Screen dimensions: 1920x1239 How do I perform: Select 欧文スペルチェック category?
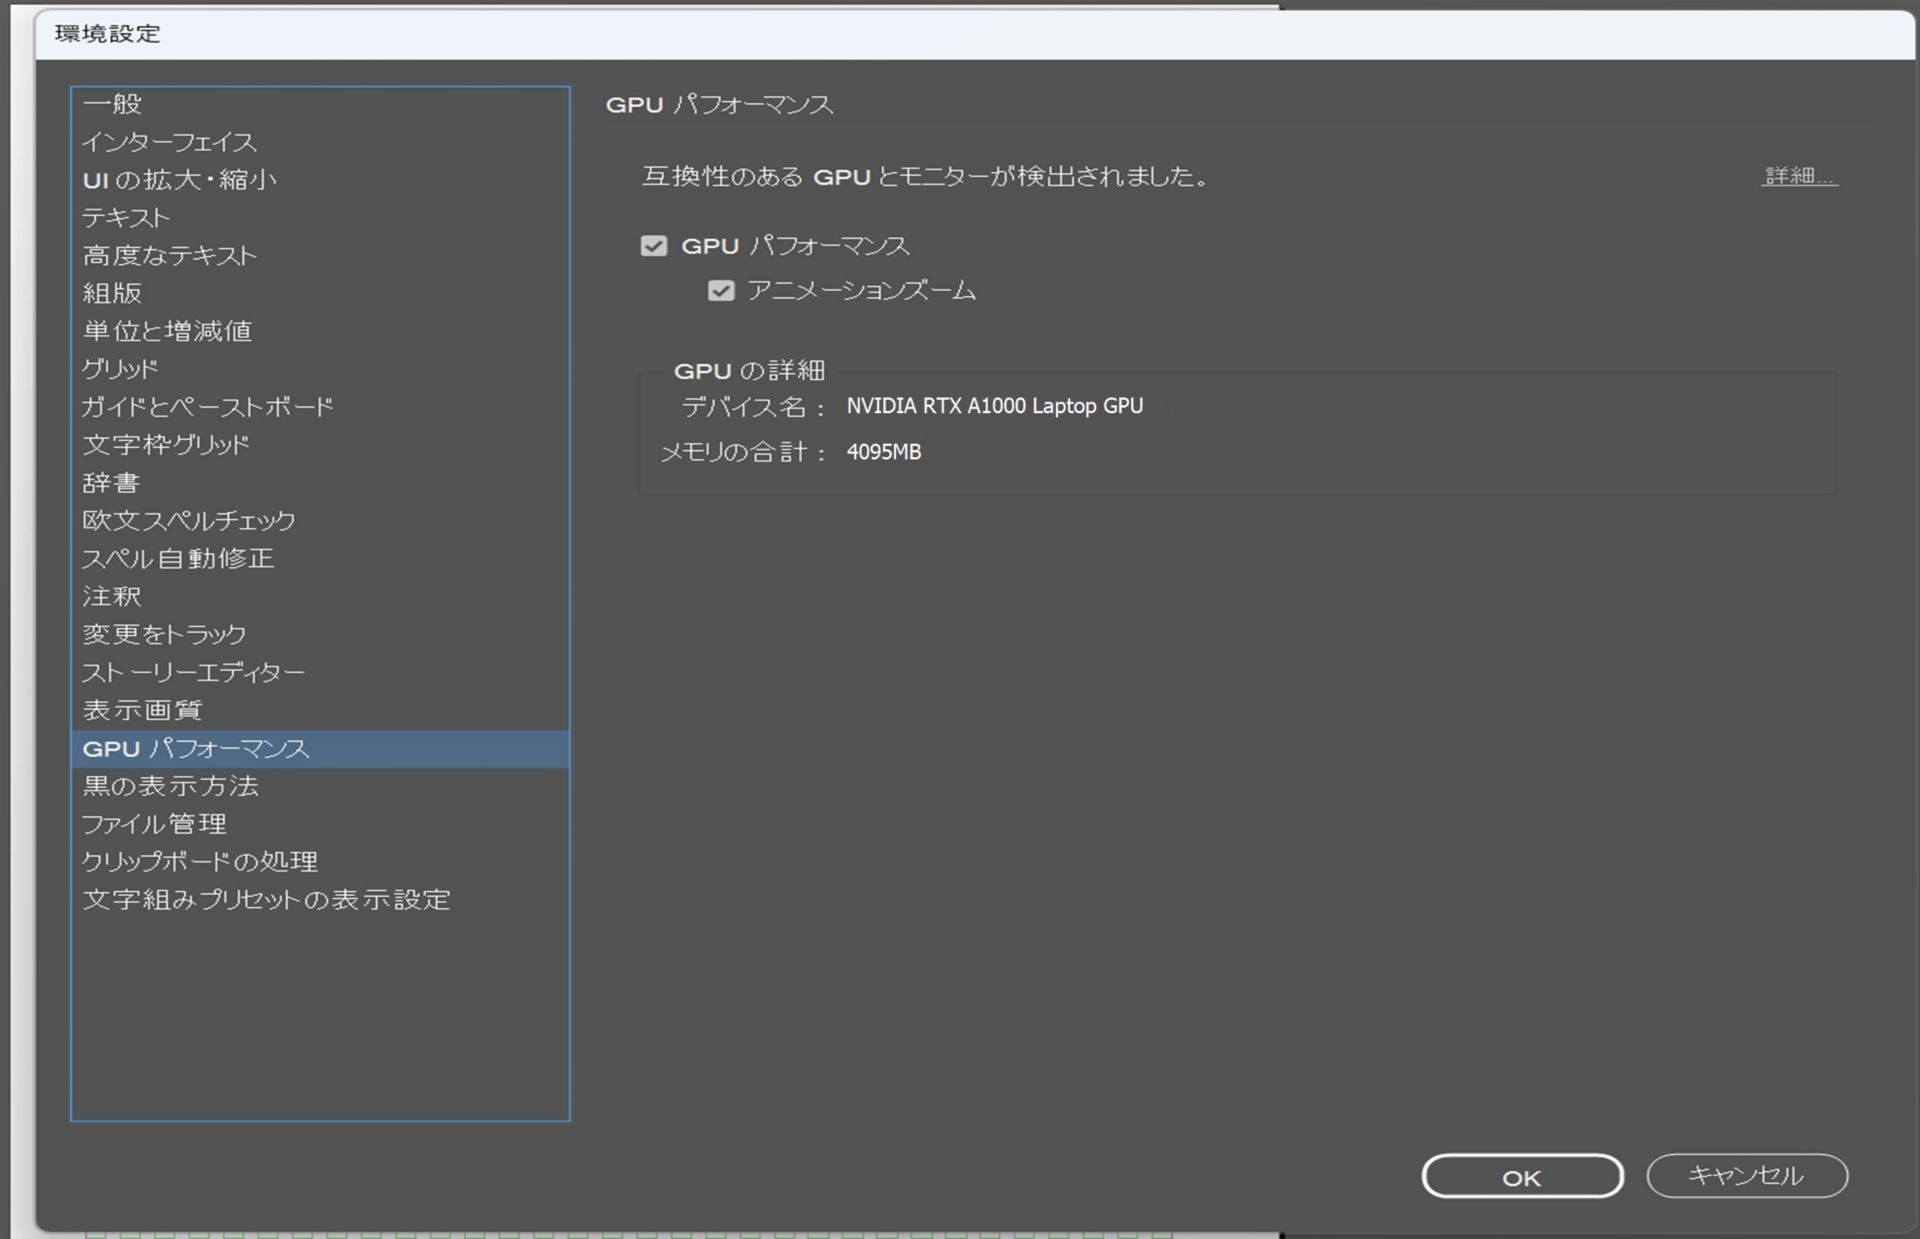tap(189, 520)
